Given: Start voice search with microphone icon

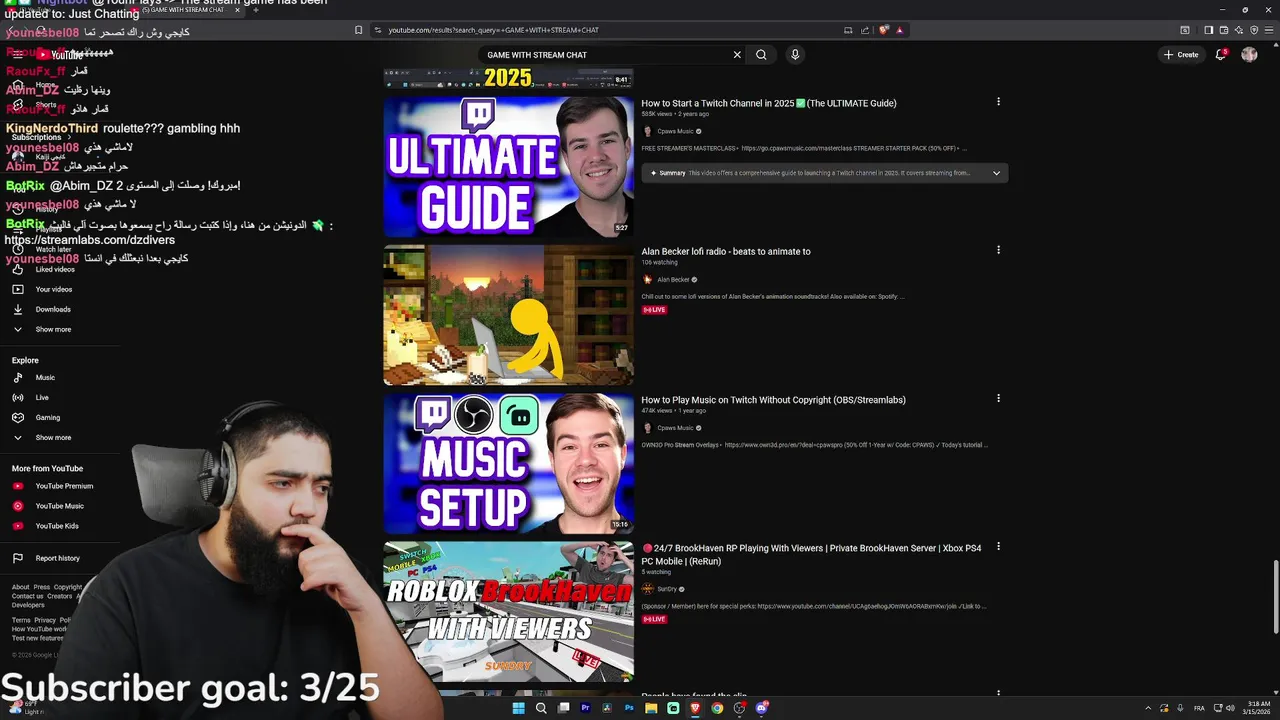Looking at the screenshot, I should (795, 55).
